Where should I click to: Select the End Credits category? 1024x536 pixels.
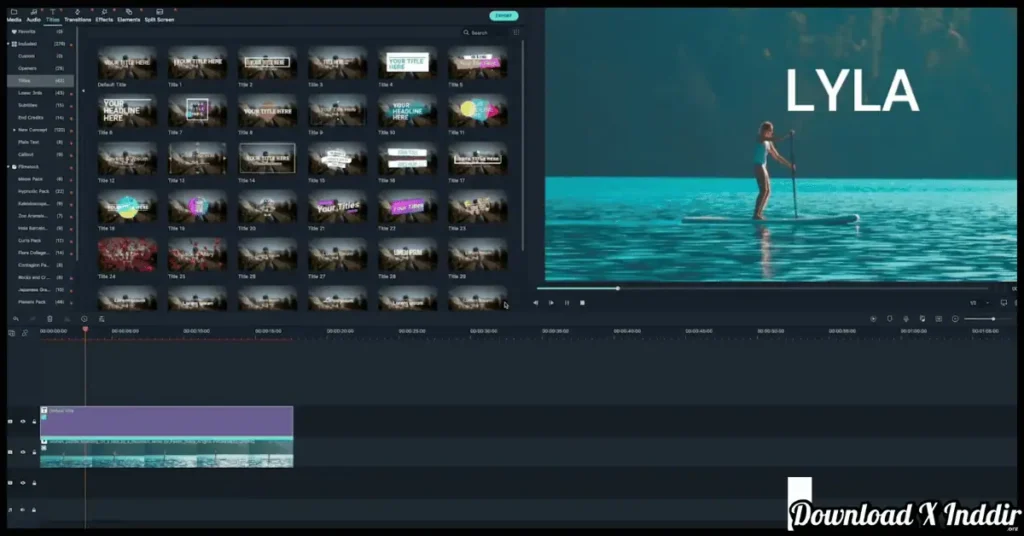coord(40,118)
